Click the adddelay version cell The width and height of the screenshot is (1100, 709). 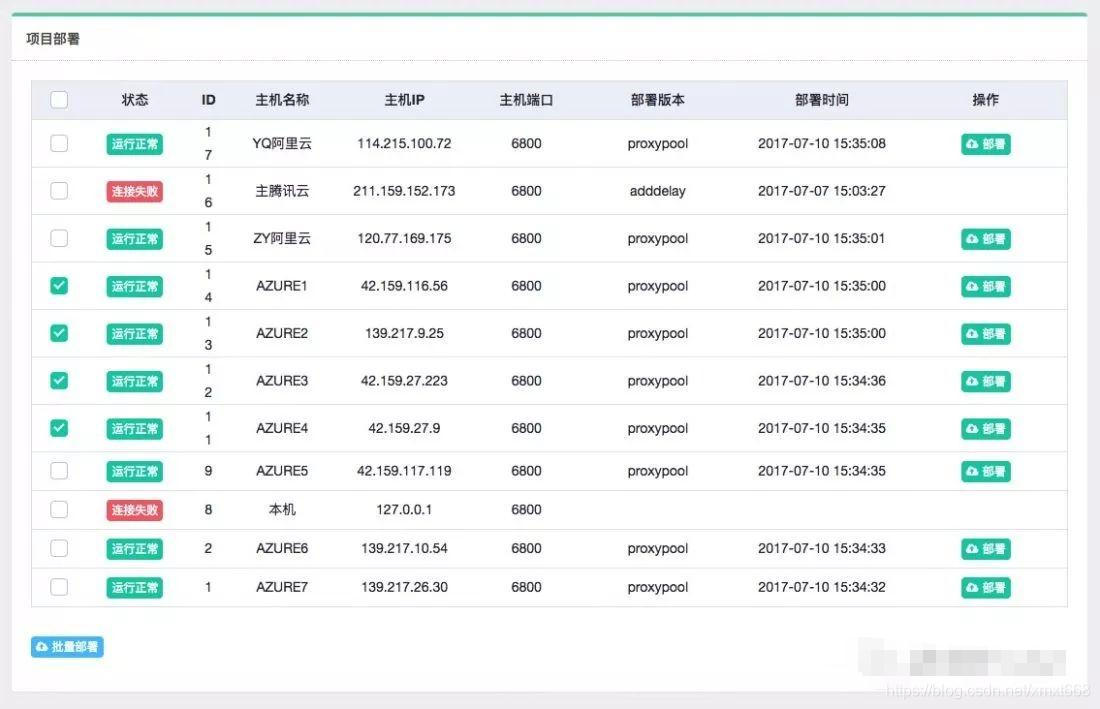coord(657,191)
